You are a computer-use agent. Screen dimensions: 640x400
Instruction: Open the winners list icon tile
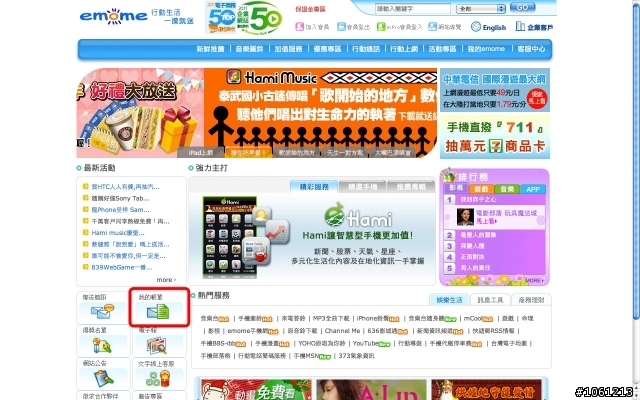102,346
